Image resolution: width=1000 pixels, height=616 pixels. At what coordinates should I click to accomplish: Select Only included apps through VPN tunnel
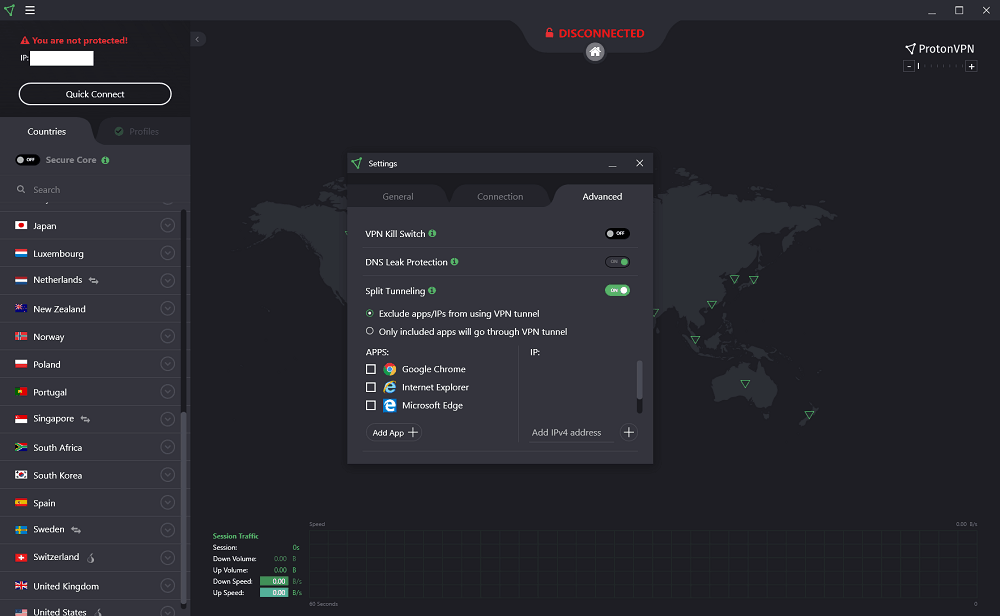pos(370,331)
